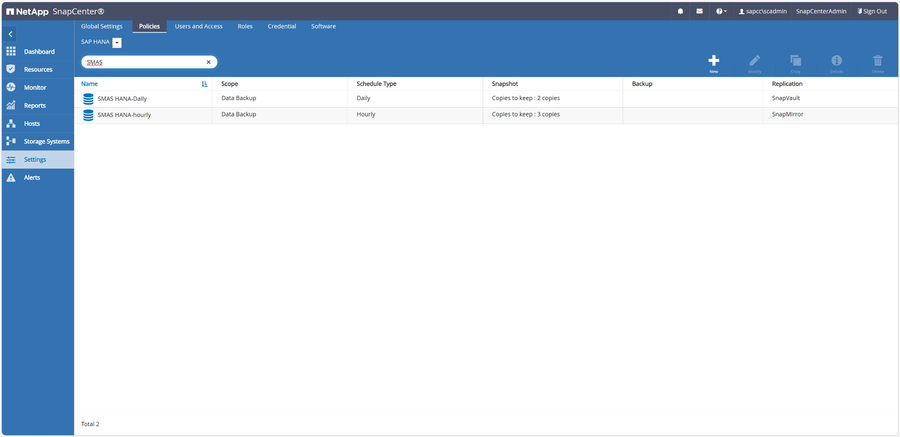The height and width of the screenshot is (437, 900).
Task: Click the Snapshot column header
Action: coord(505,84)
